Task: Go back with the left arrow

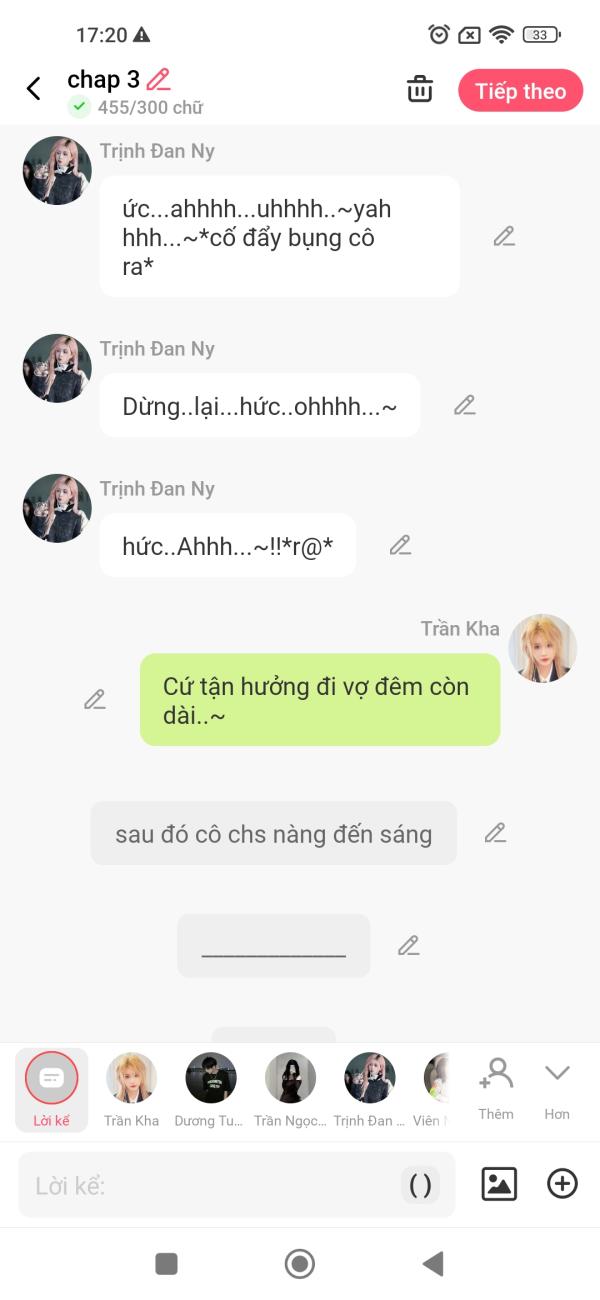Action: [x=33, y=89]
